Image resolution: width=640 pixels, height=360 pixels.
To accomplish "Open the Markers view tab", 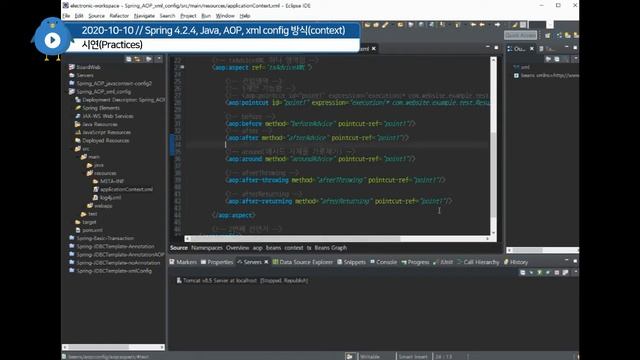I will coord(183,262).
